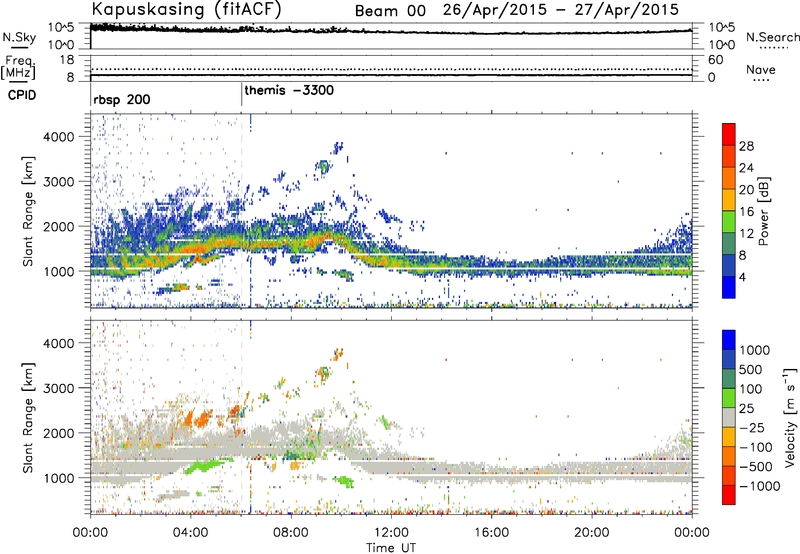The image size is (800, 554).
Task: Click the Power [dB] color bar
Action: pos(729,210)
